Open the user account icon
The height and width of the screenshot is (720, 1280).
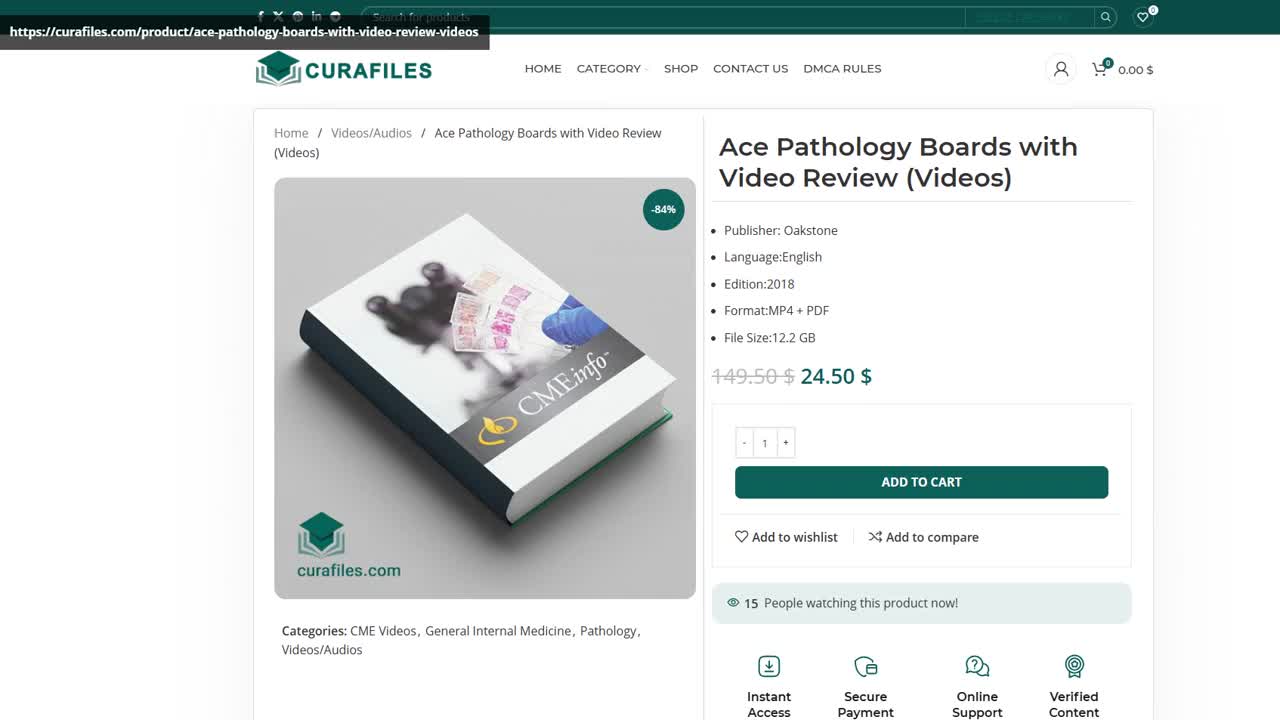tap(1061, 69)
